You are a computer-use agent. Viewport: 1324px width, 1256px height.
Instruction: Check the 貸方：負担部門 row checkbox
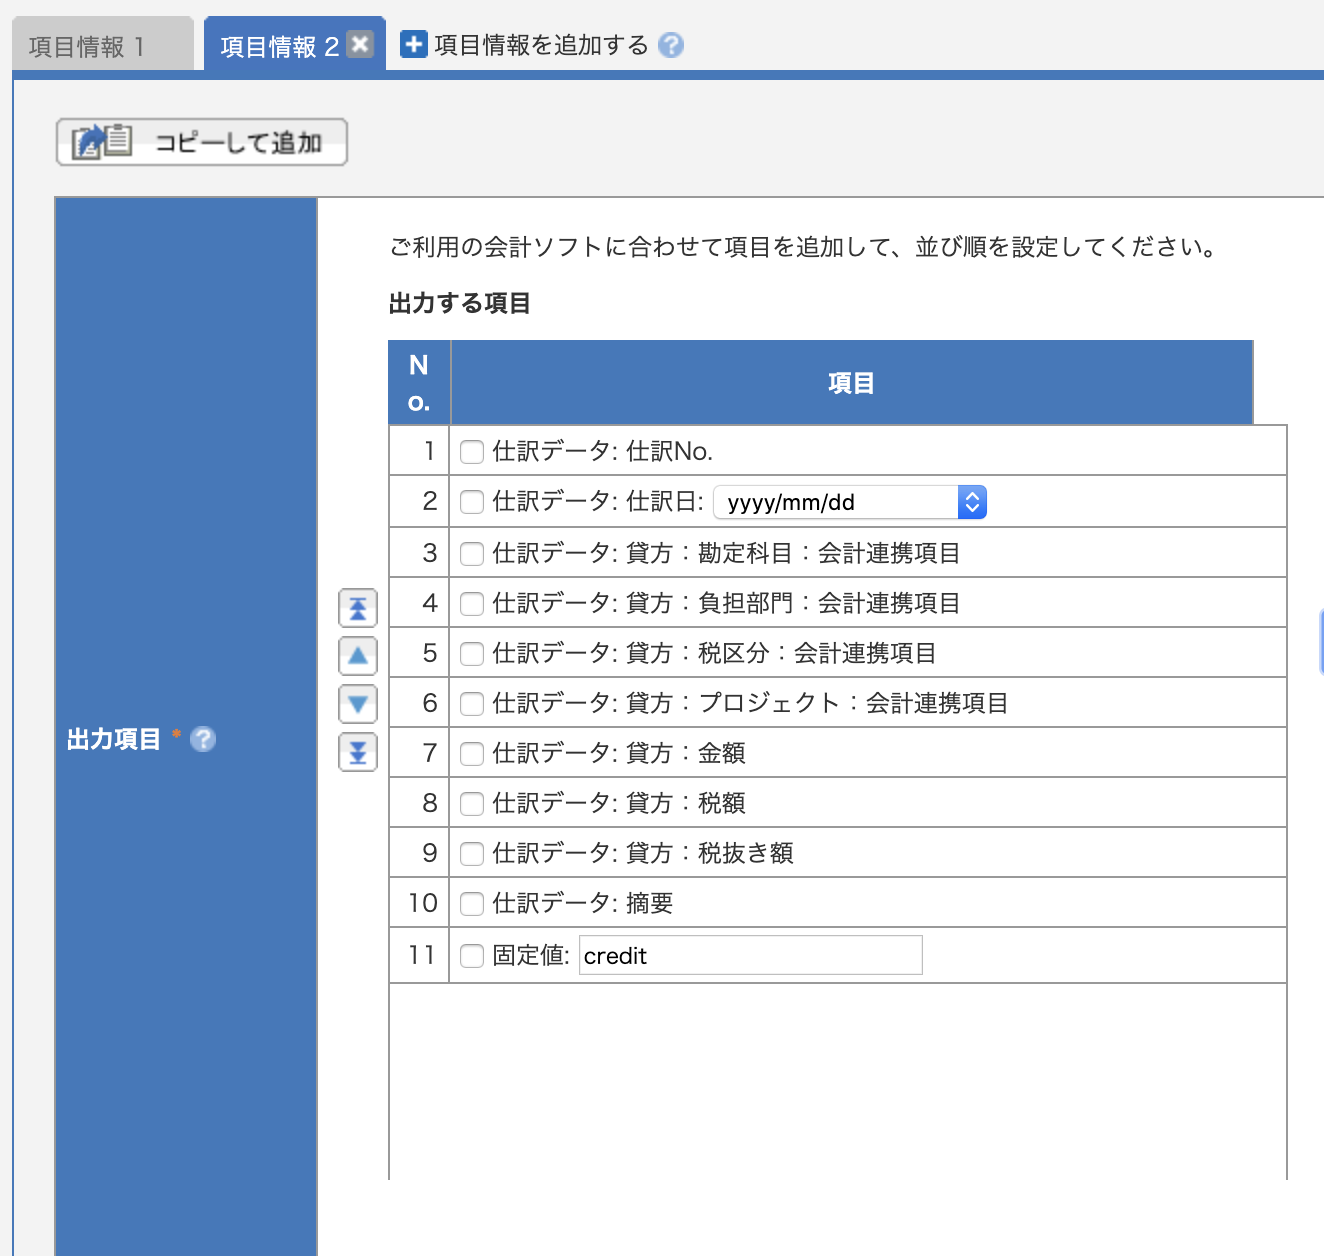(x=472, y=604)
